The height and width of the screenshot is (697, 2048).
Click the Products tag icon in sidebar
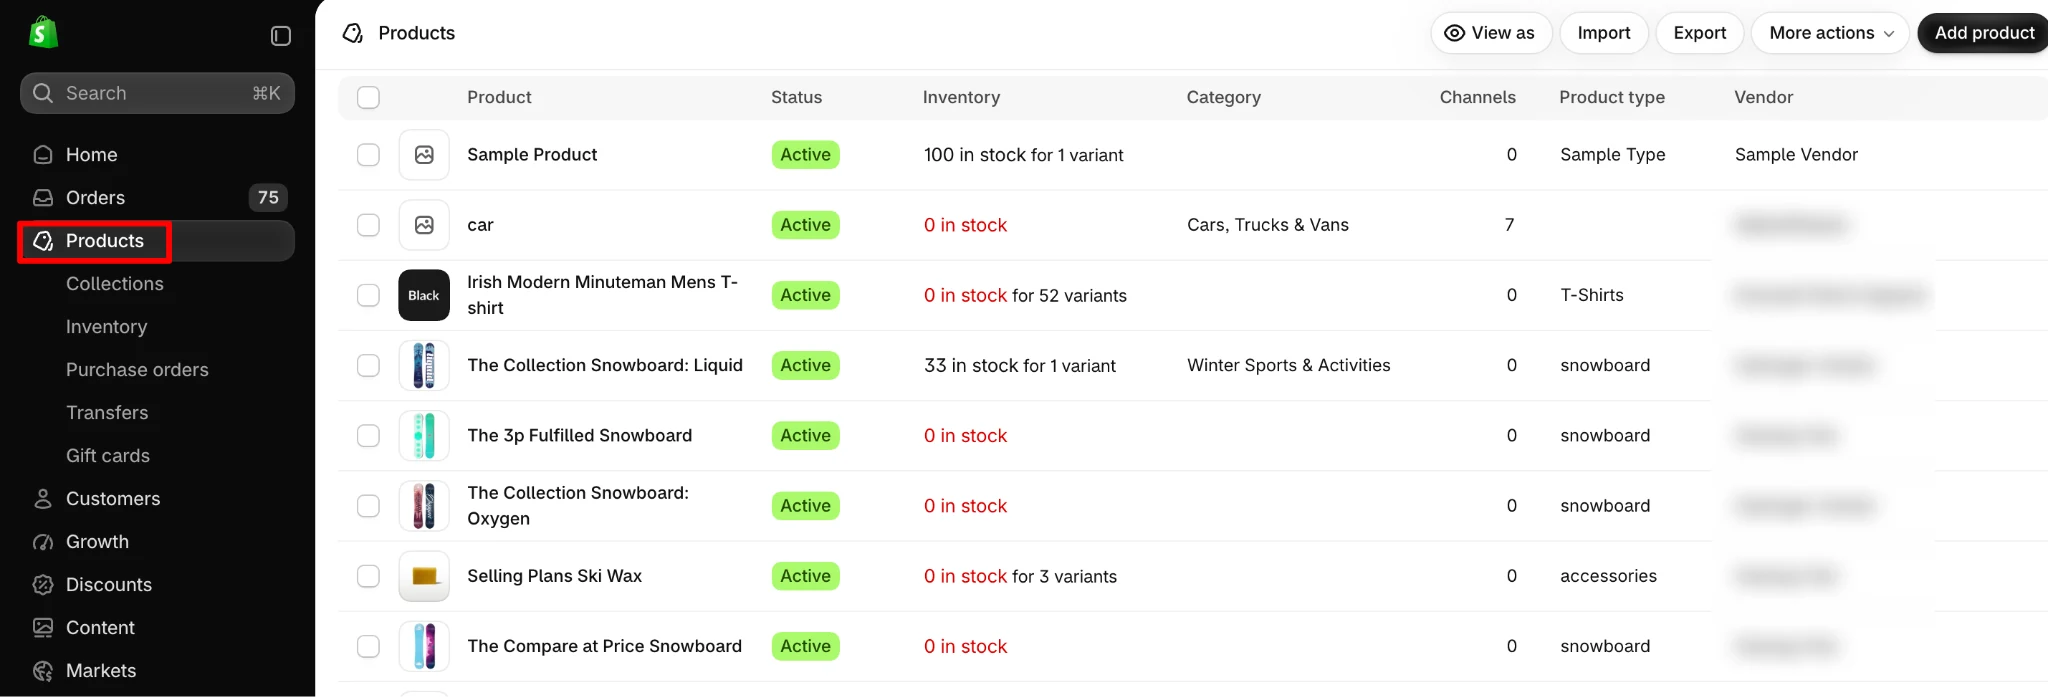(x=43, y=241)
